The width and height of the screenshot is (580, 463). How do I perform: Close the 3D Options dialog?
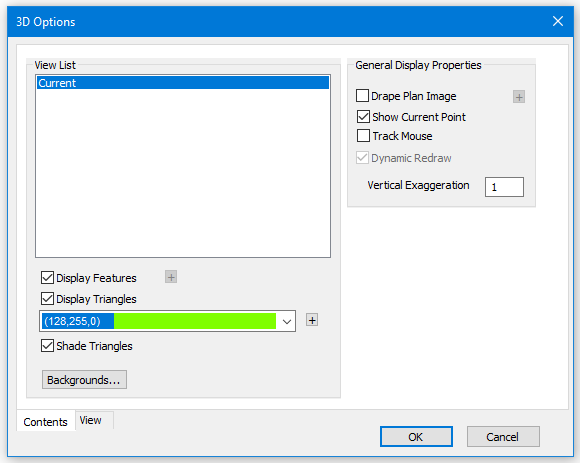click(558, 21)
